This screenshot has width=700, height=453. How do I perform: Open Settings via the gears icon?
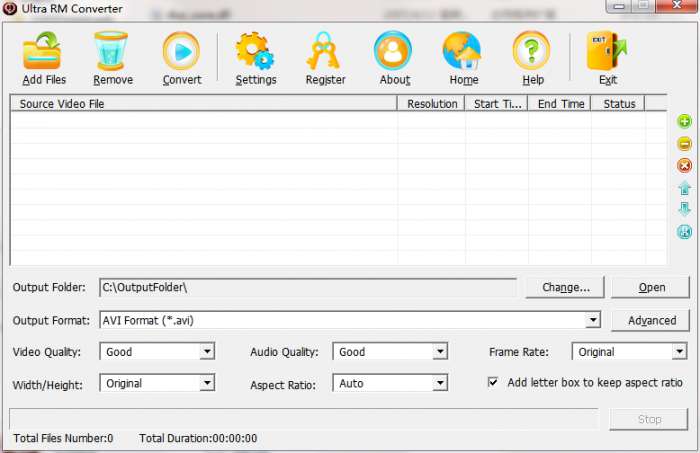[255, 51]
